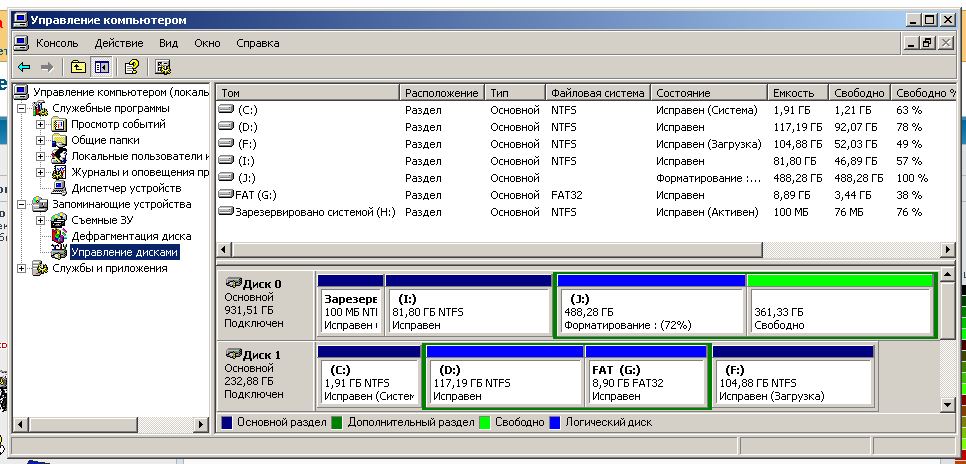Viewport: 966px width, 464px height.
Task: Open the Справка menu
Action: click(x=257, y=43)
